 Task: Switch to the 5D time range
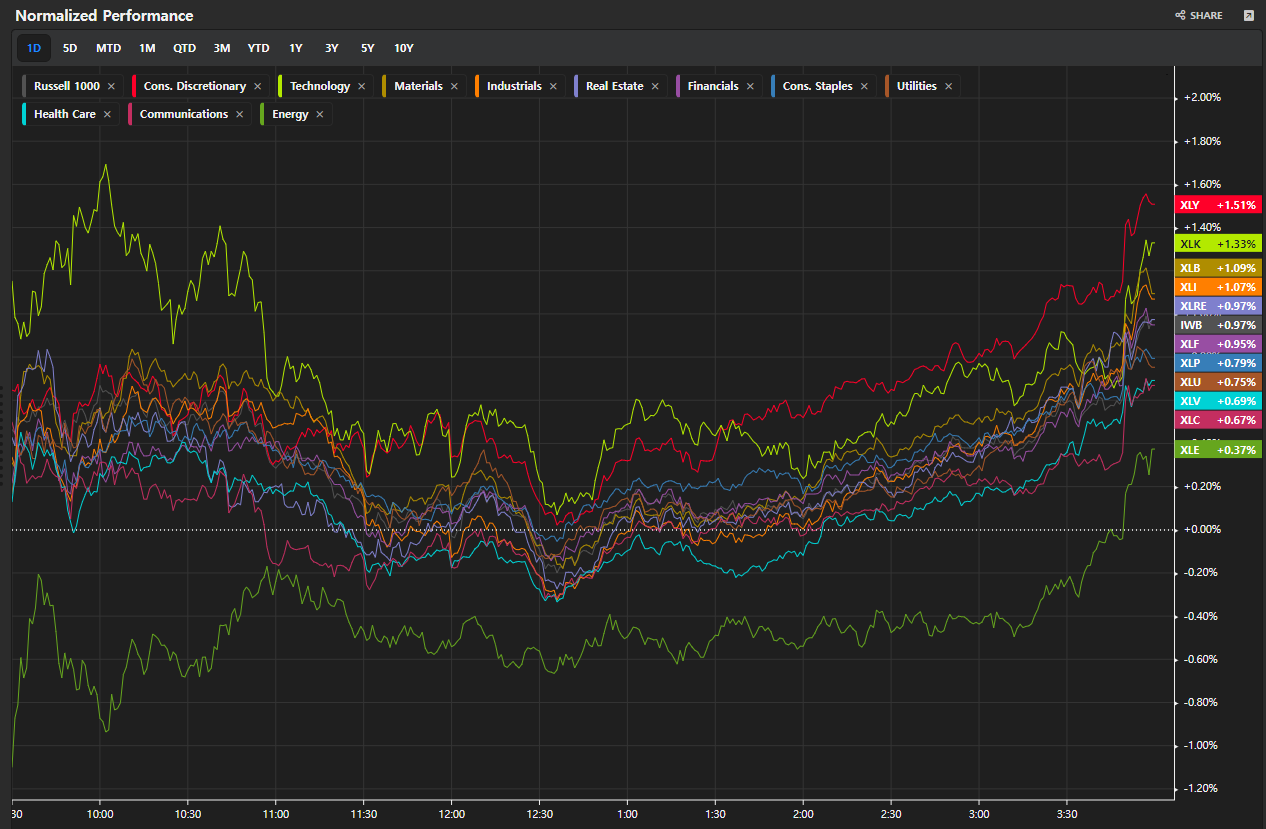70,48
